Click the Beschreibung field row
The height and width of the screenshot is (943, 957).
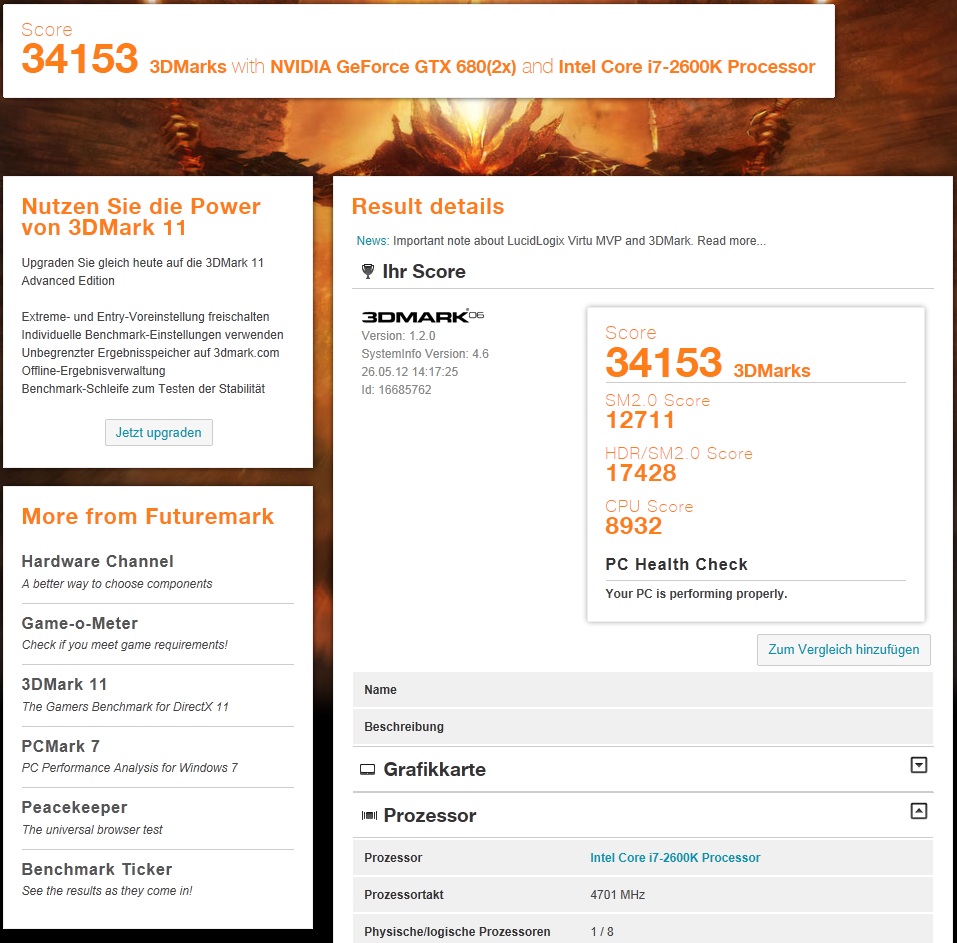tap(643, 727)
